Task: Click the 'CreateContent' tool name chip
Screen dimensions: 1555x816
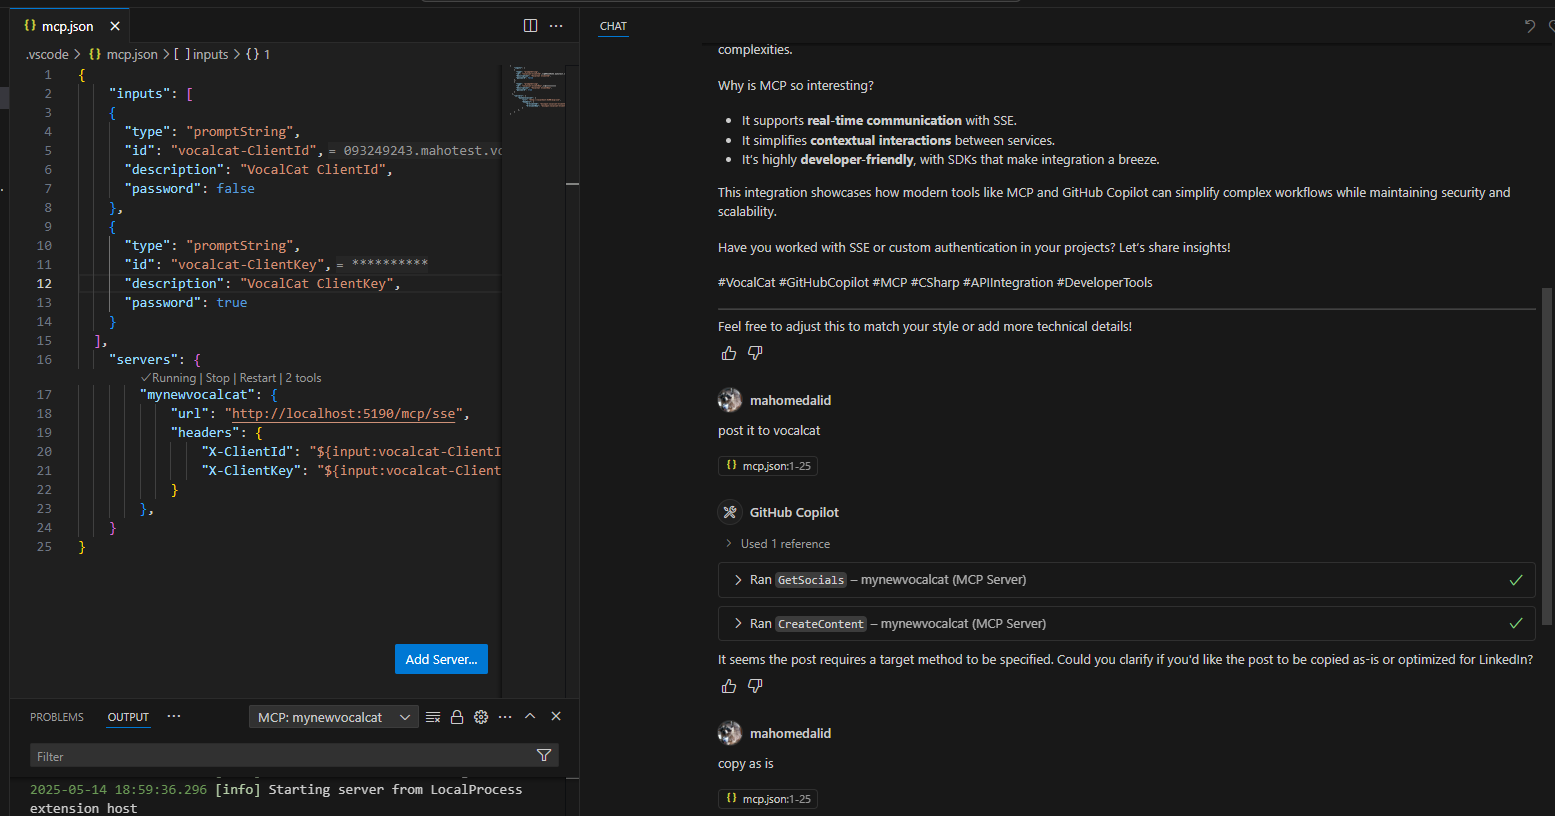Action: 821,623
